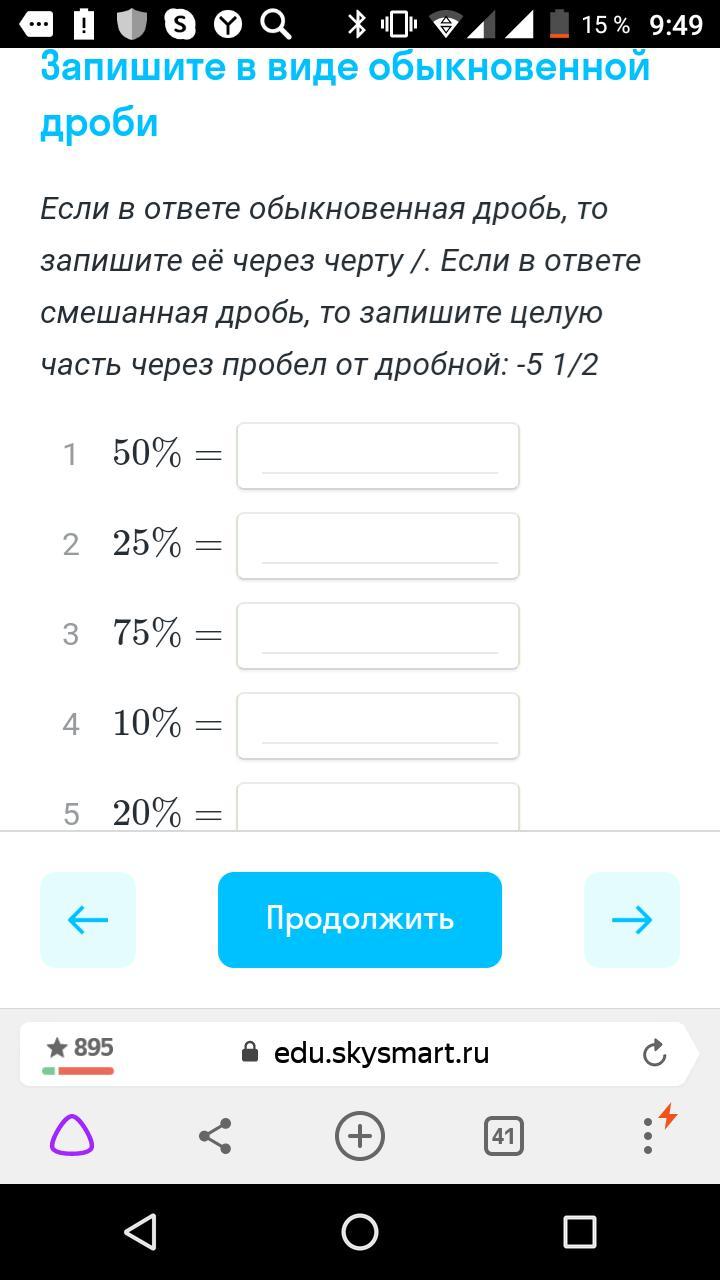Tap the right arrow next task button
The width and height of the screenshot is (720, 1280).
(x=631, y=920)
